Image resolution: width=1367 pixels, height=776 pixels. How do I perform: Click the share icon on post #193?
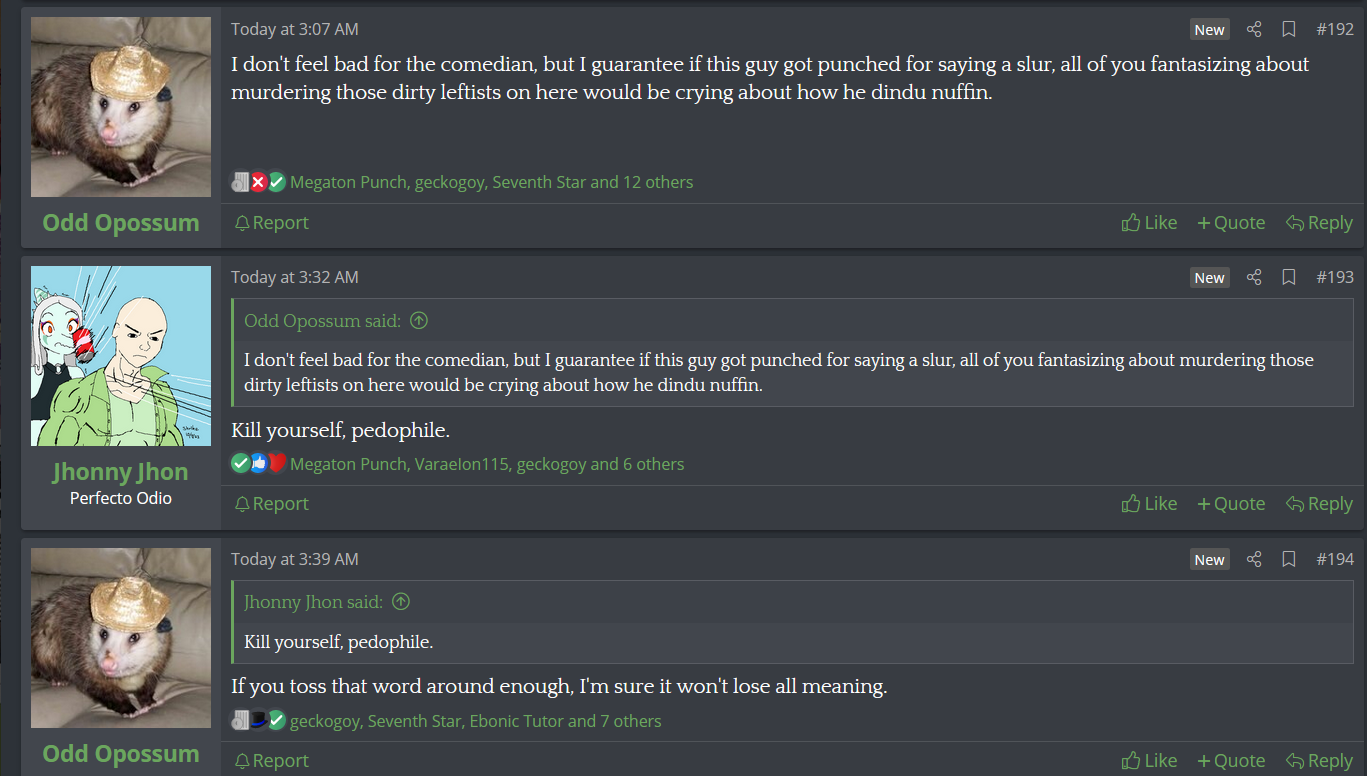click(x=1254, y=277)
